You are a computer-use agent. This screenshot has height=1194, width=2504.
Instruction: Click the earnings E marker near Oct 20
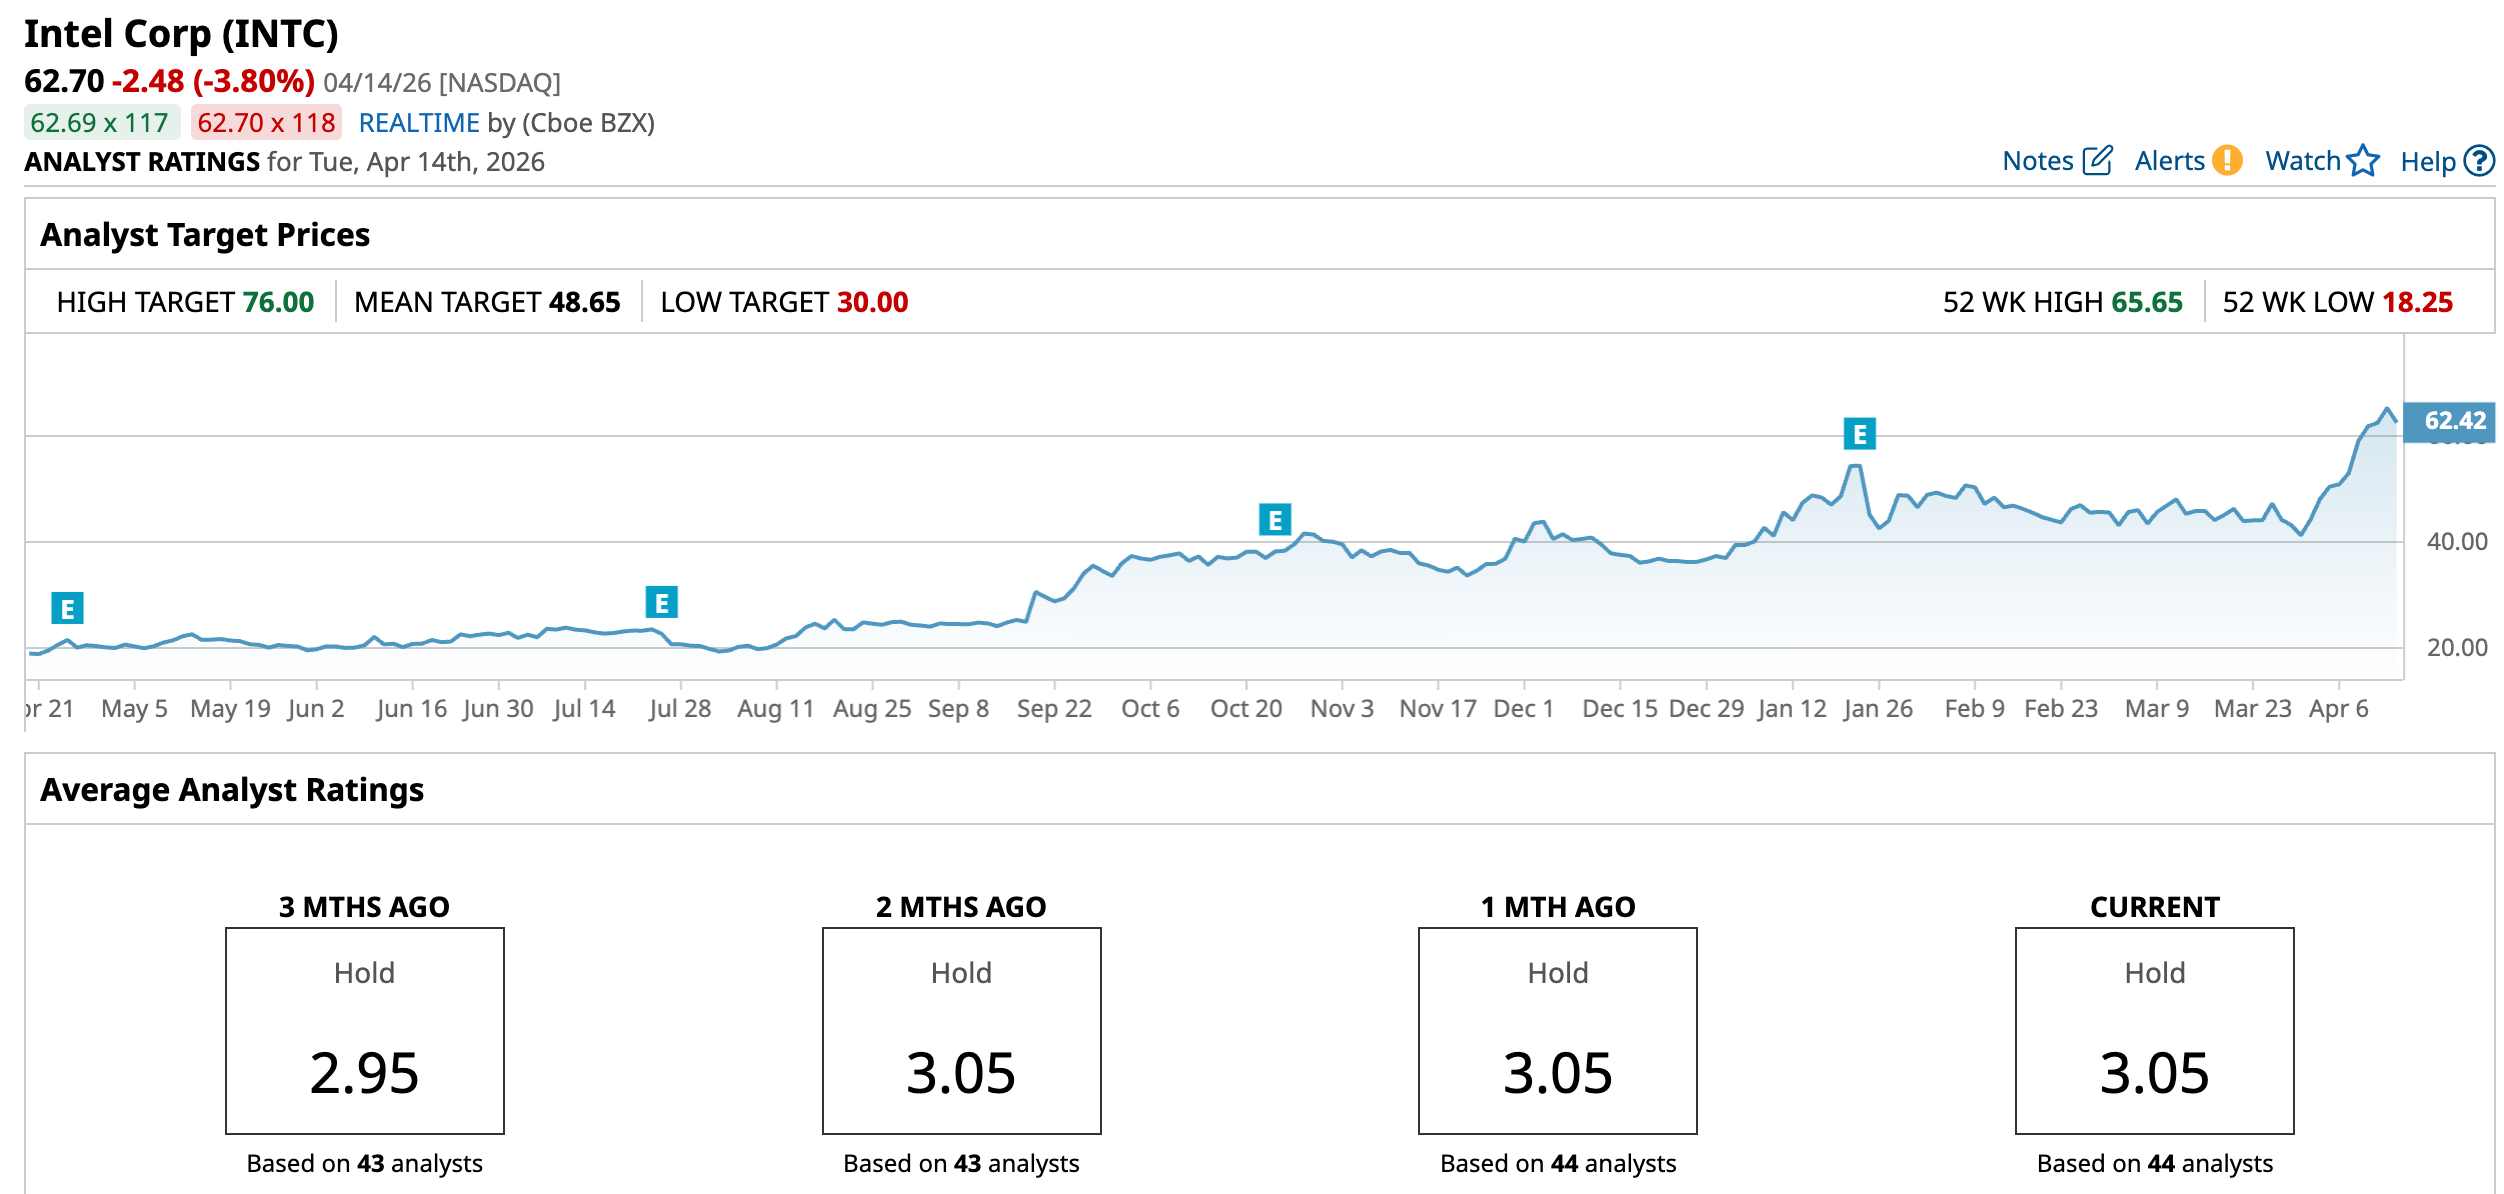click(1274, 520)
